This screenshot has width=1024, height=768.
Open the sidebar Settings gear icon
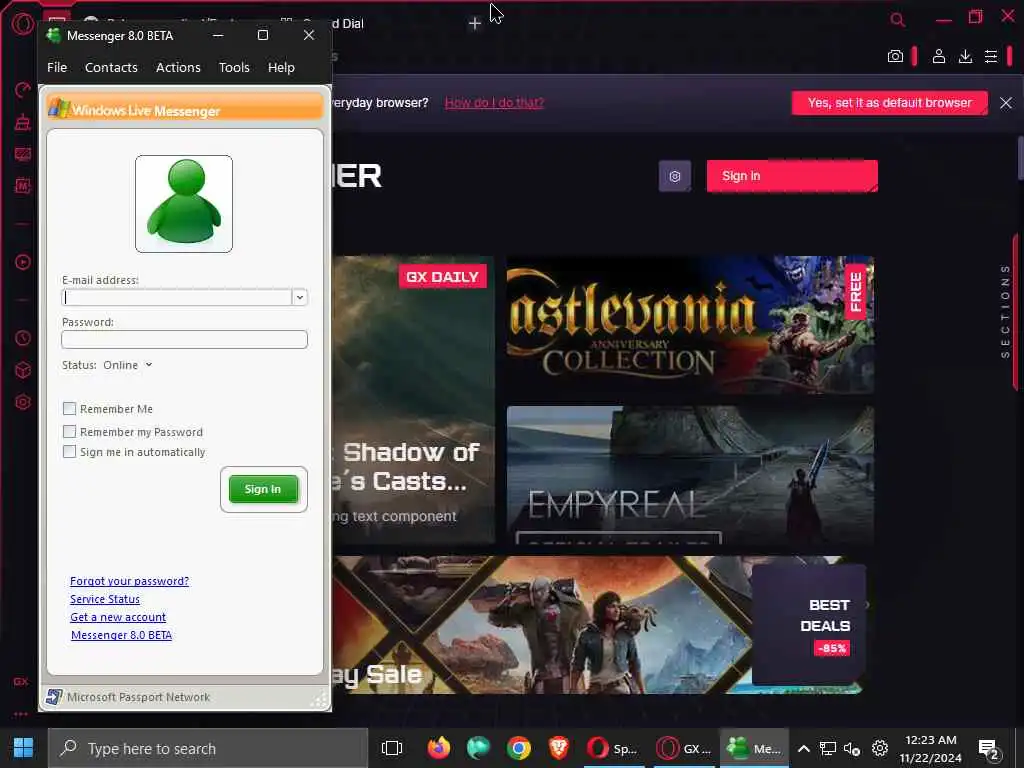pos(23,402)
